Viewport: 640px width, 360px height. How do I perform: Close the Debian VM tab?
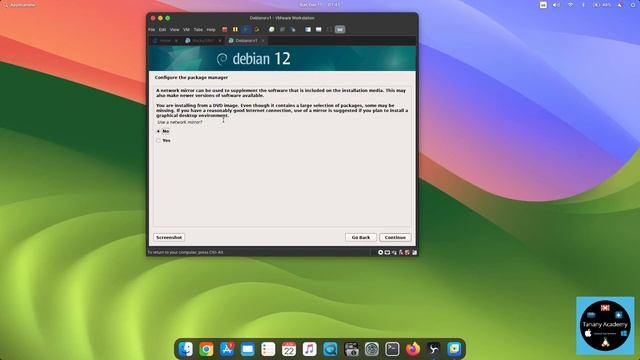[x=263, y=40]
